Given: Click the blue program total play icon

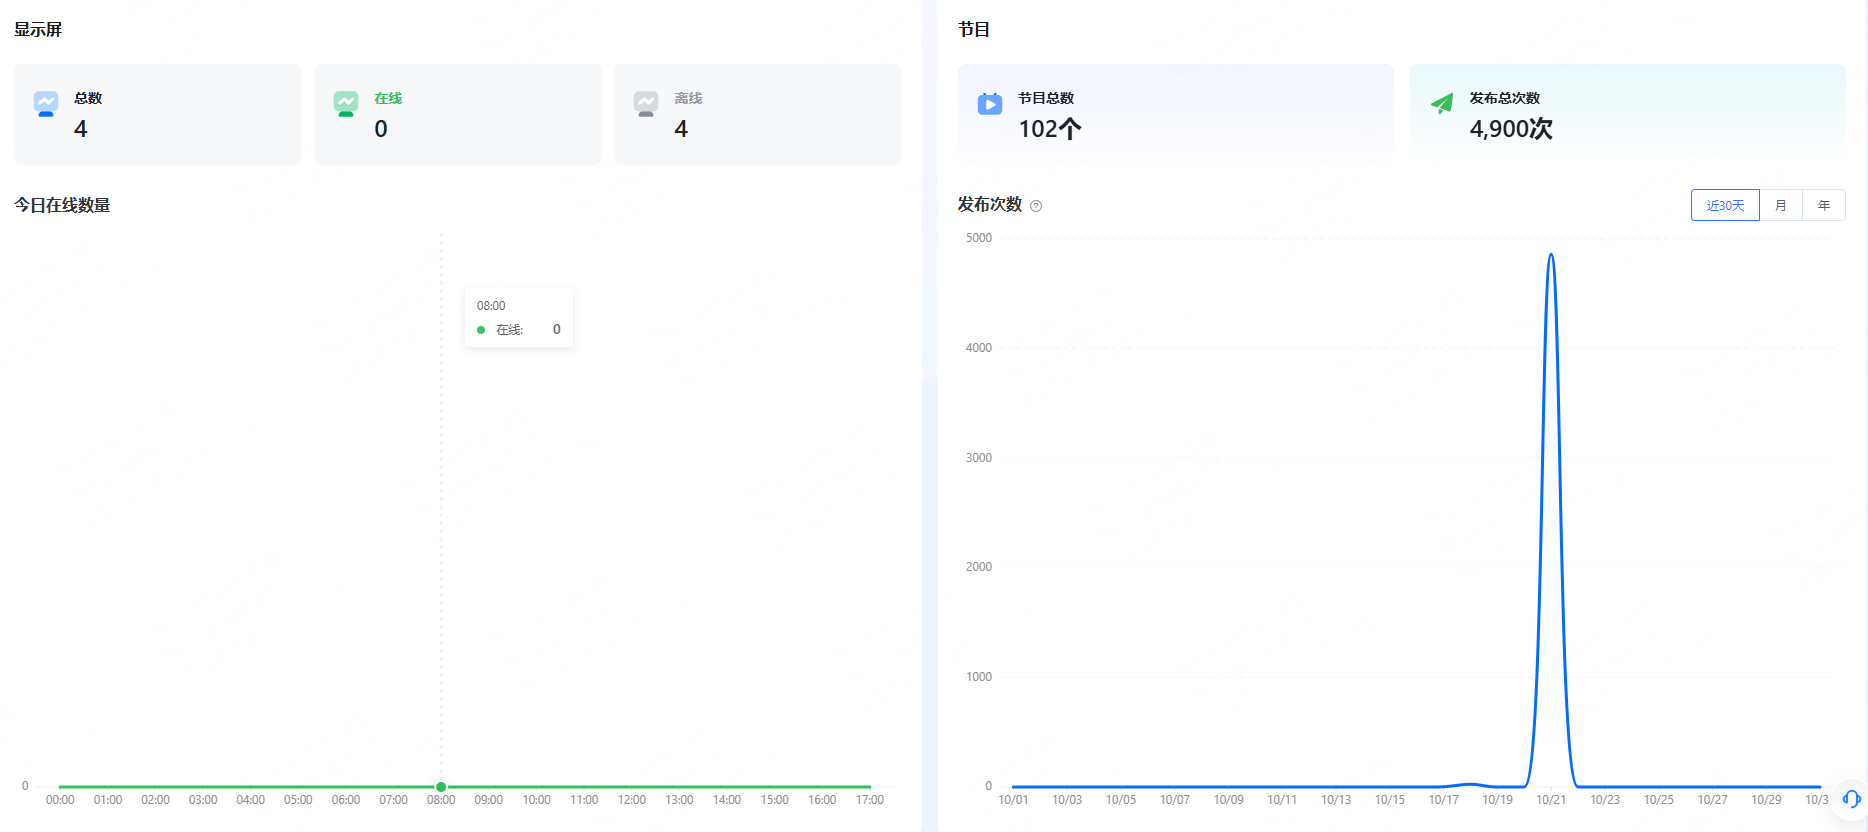Looking at the screenshot, I should click(x=990, y=104).
